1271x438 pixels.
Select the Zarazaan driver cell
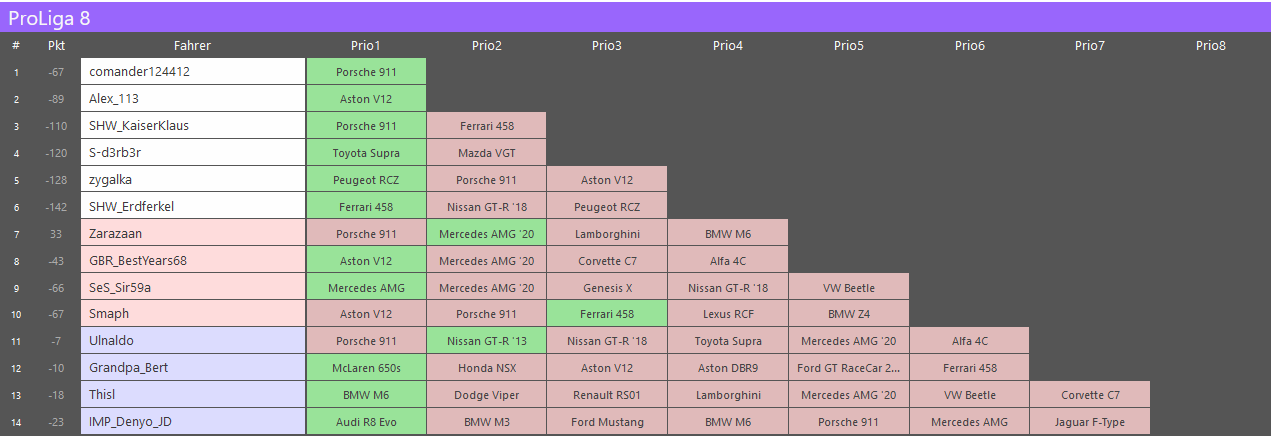(x=193, y=234)
